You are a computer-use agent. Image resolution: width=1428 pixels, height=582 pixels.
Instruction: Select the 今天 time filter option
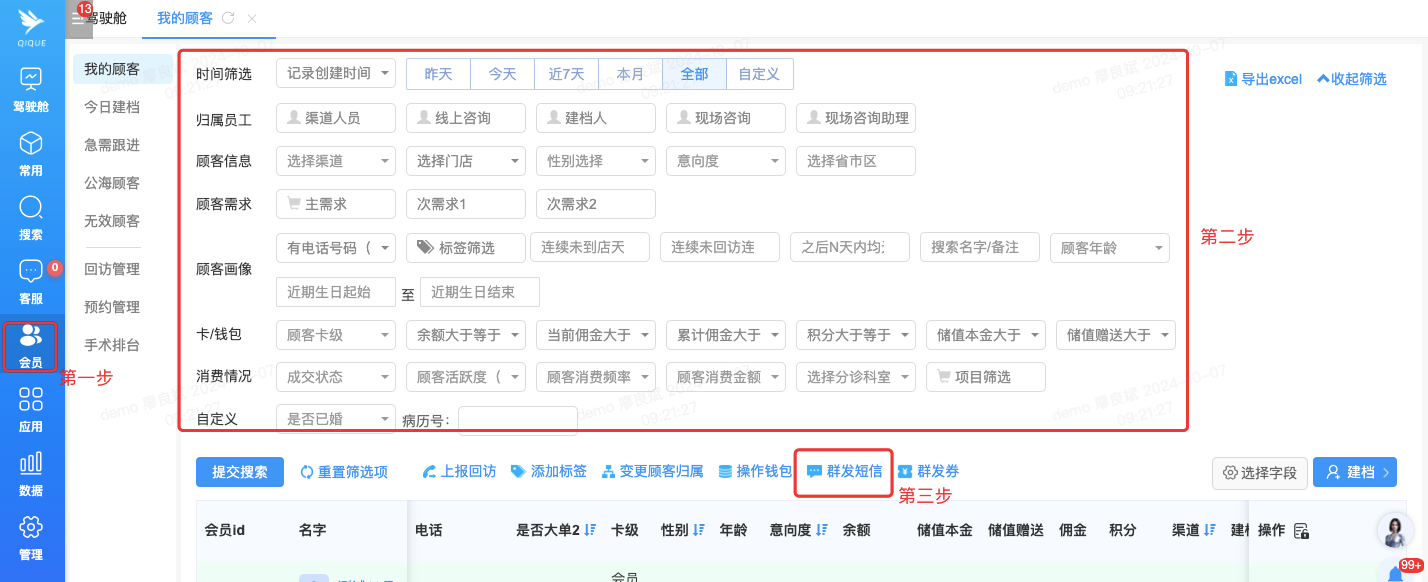pos(502,74)
